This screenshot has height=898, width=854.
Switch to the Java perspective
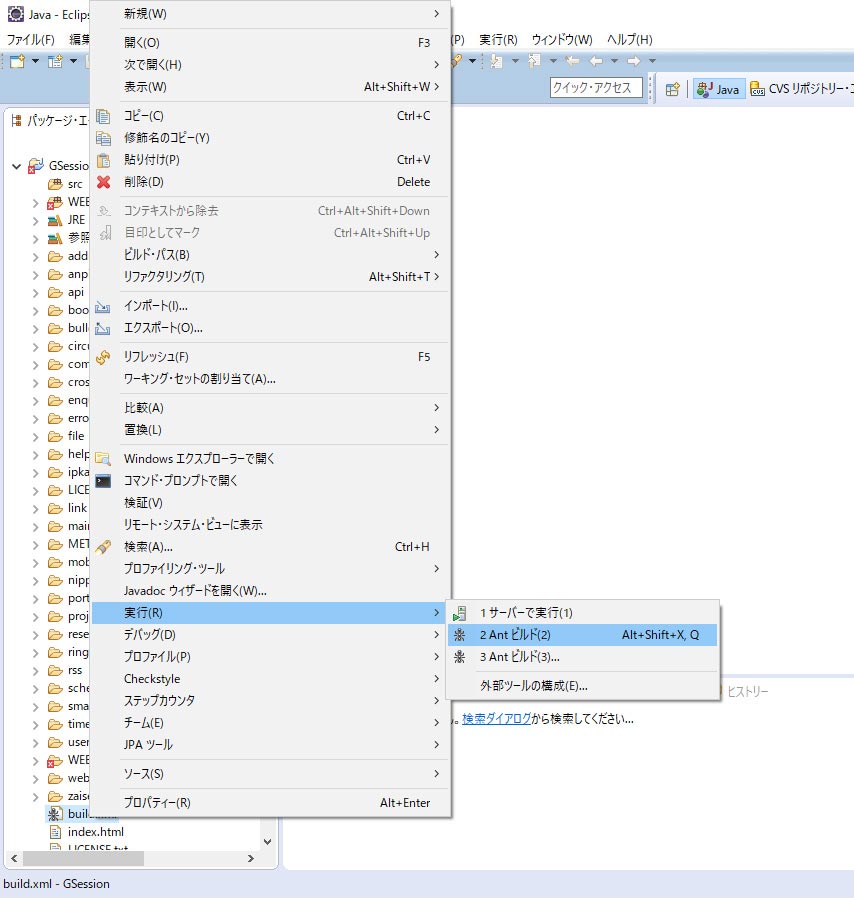pyautogui.click(x=719, y=89)
